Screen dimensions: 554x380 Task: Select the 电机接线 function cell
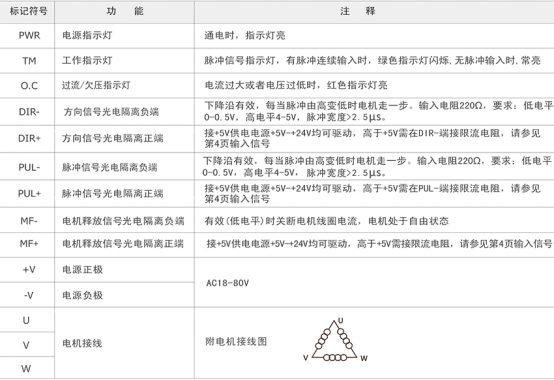124,343
